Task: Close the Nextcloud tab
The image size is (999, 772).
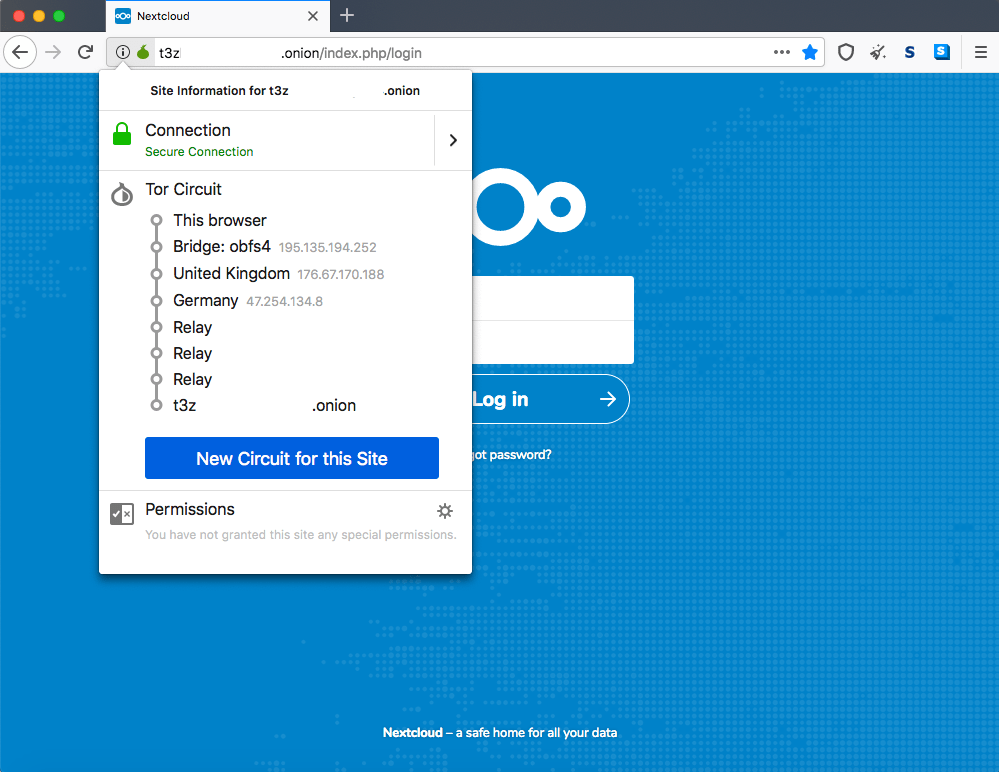Action: (x=313, y=16)
